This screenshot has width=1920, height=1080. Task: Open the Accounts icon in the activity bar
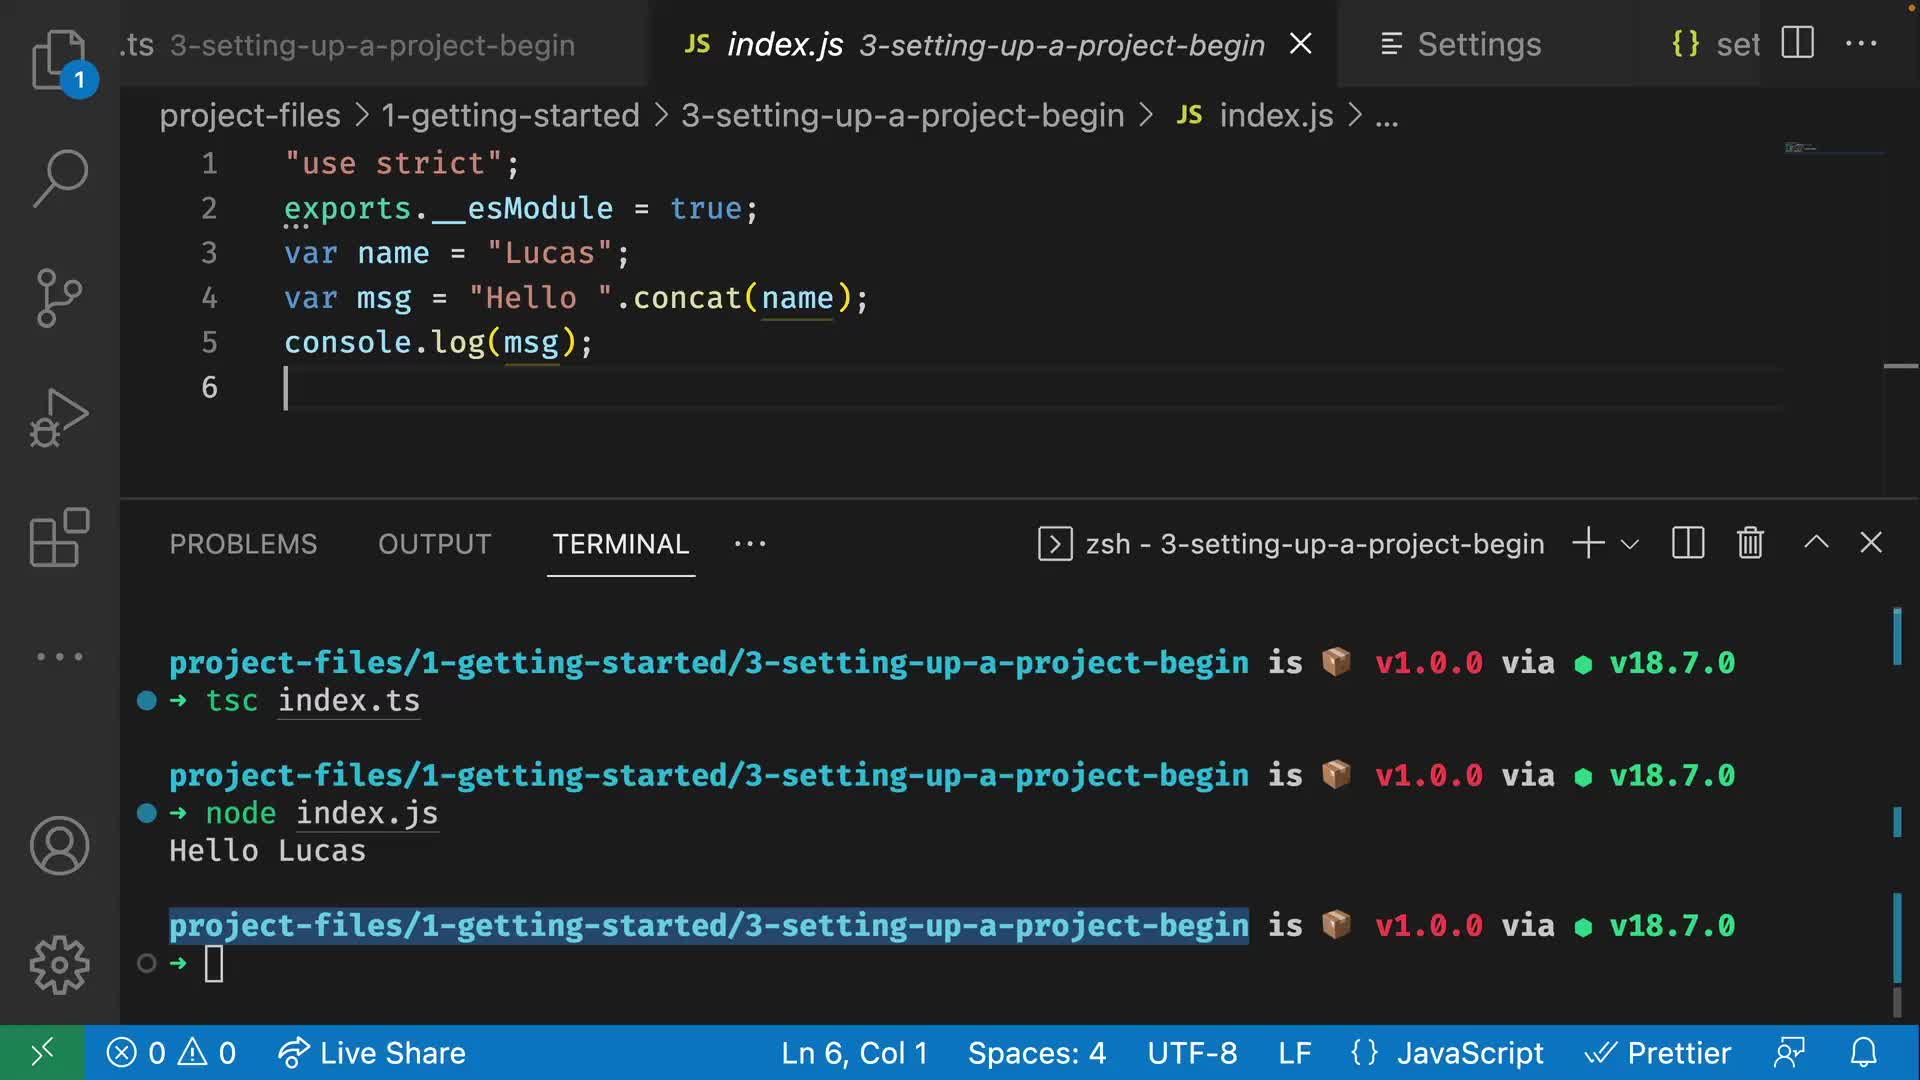[60, 845]
